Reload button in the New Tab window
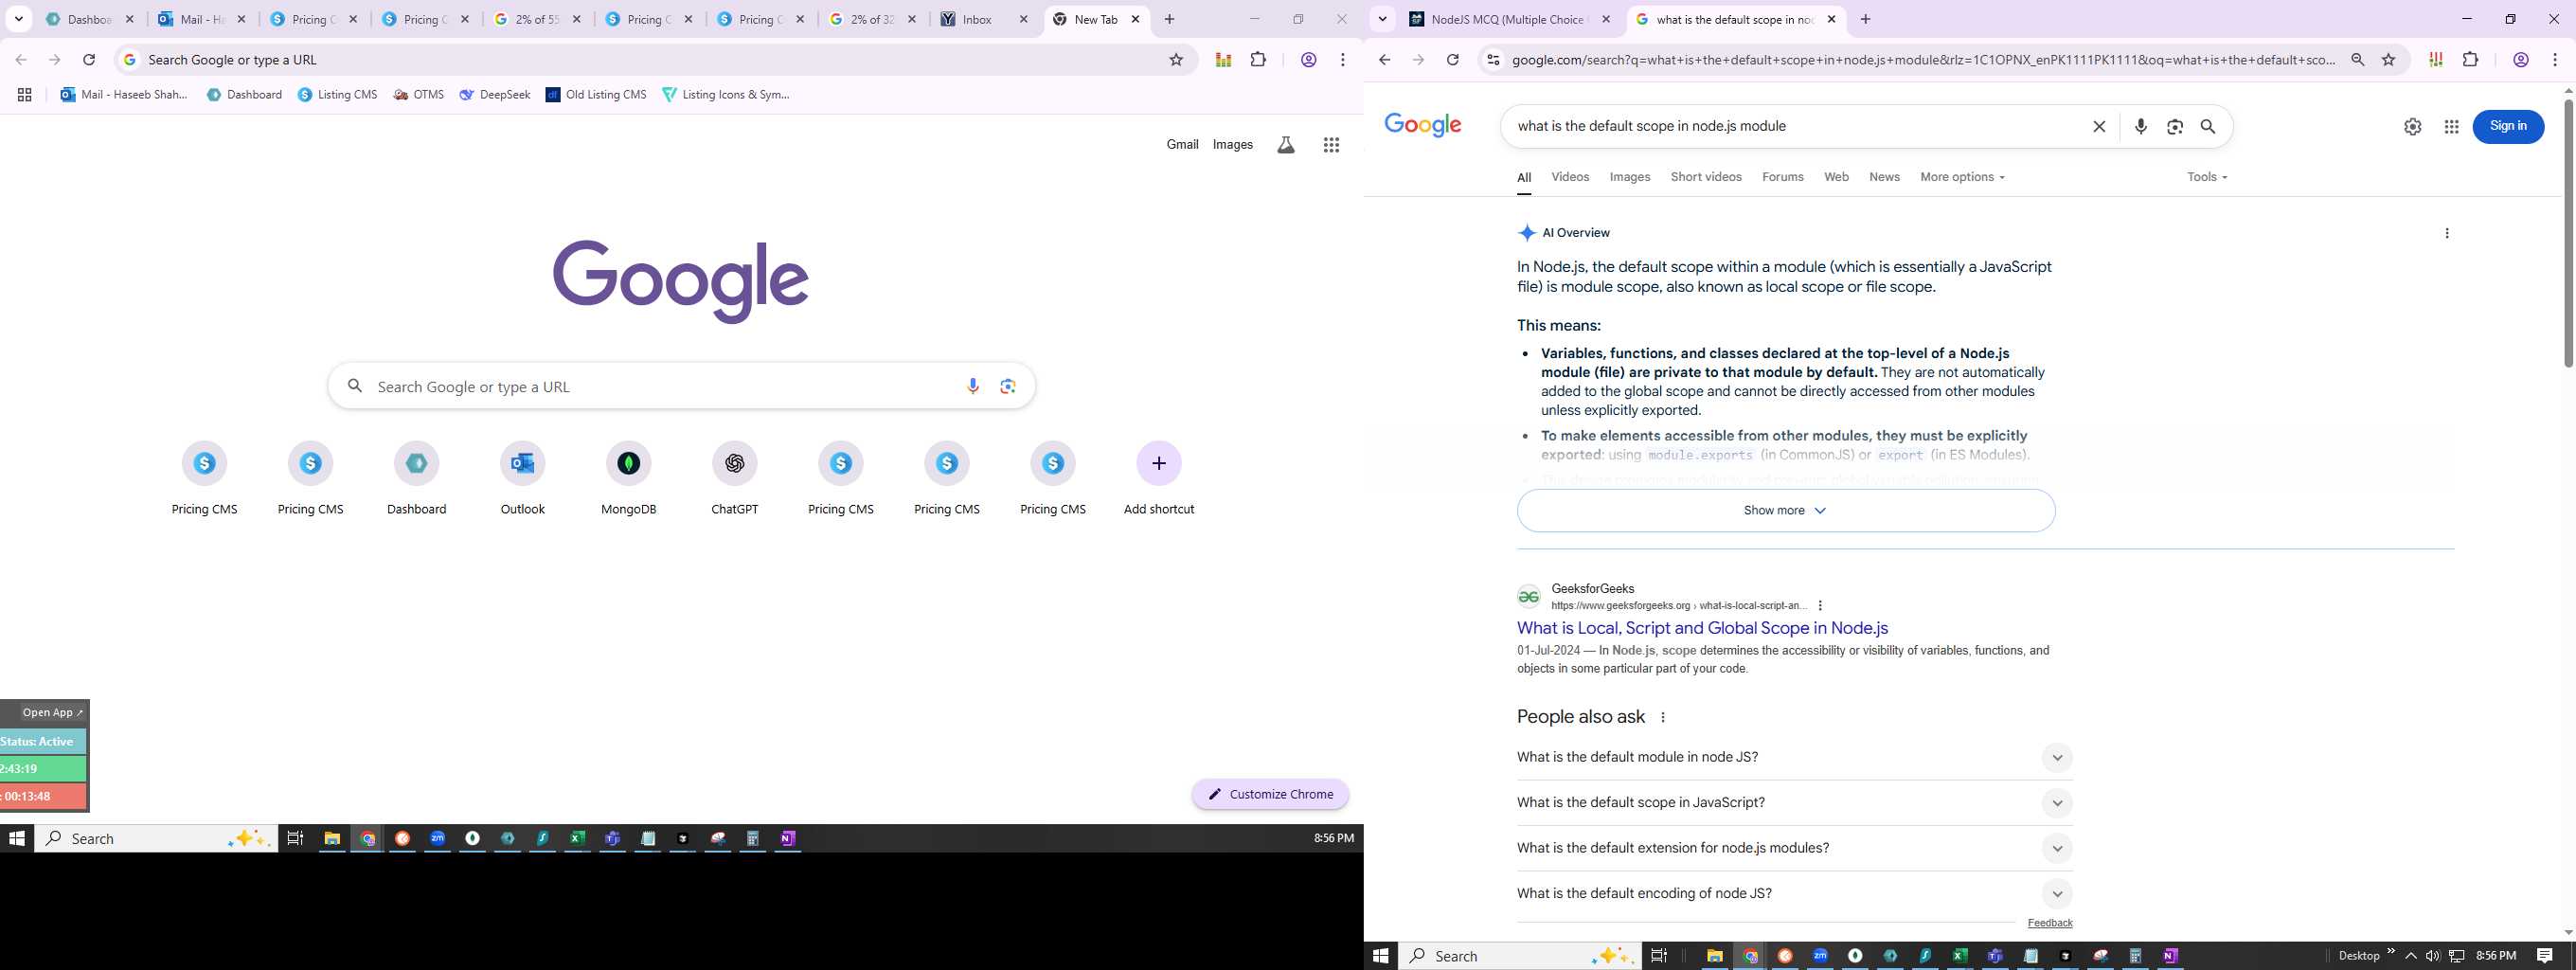 pos(89,60)
